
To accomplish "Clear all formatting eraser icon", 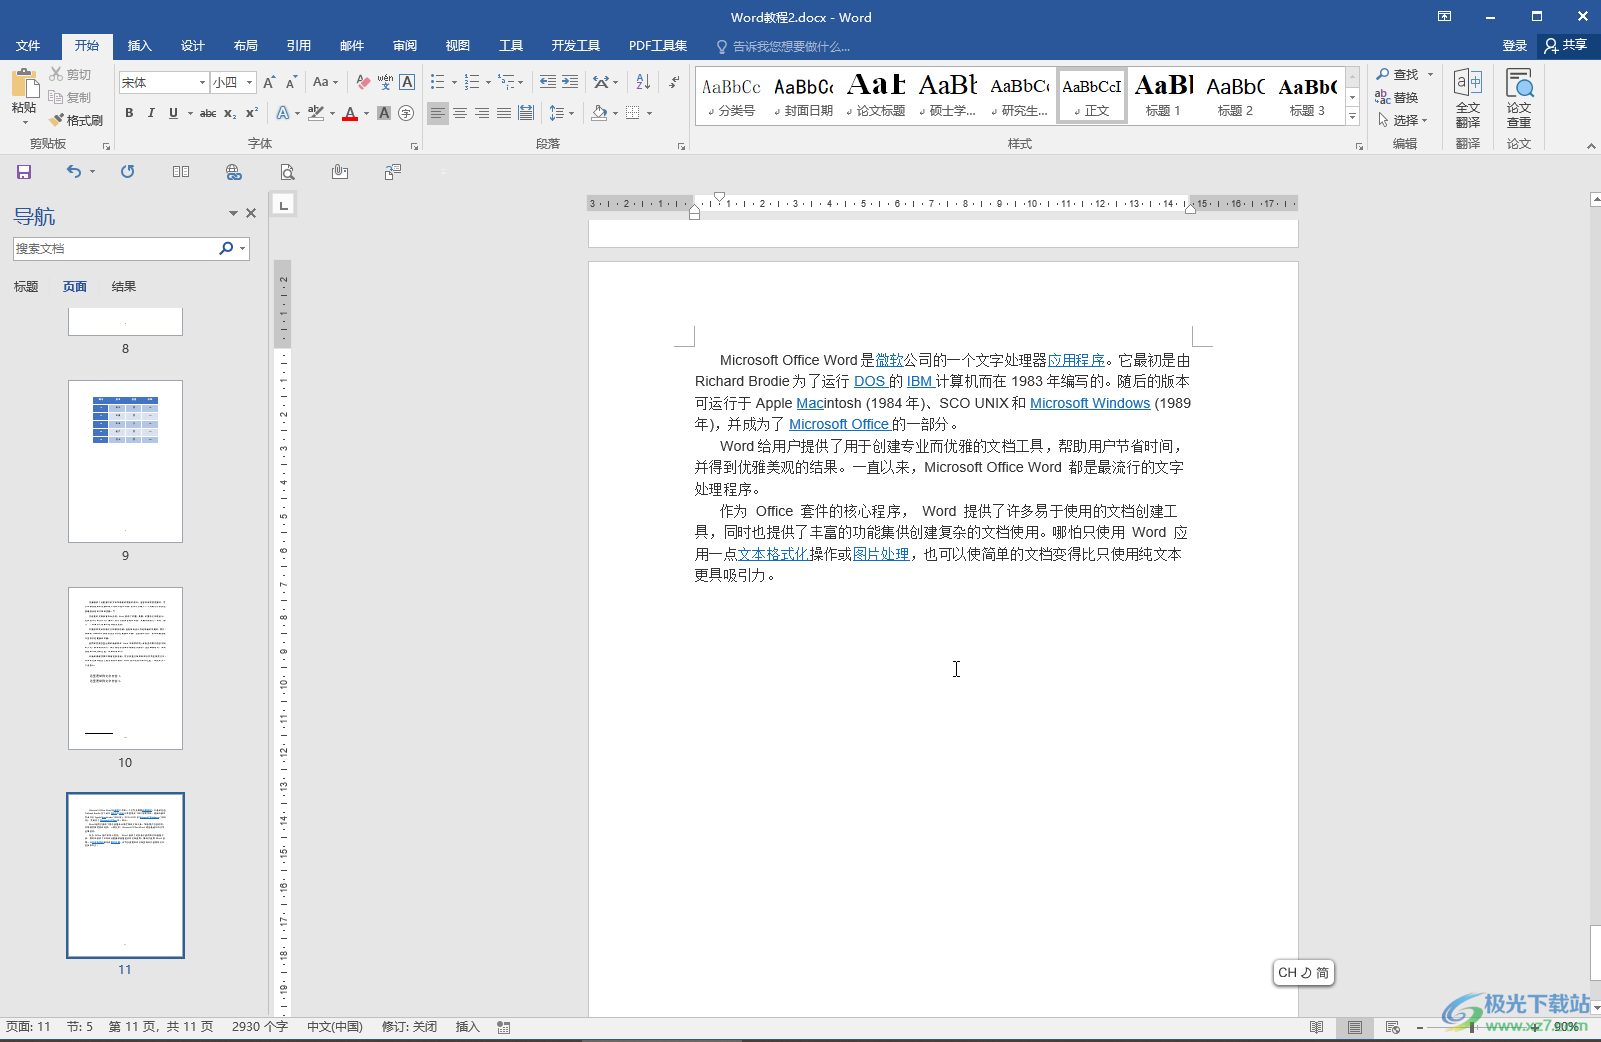I will tap(363, 82).
